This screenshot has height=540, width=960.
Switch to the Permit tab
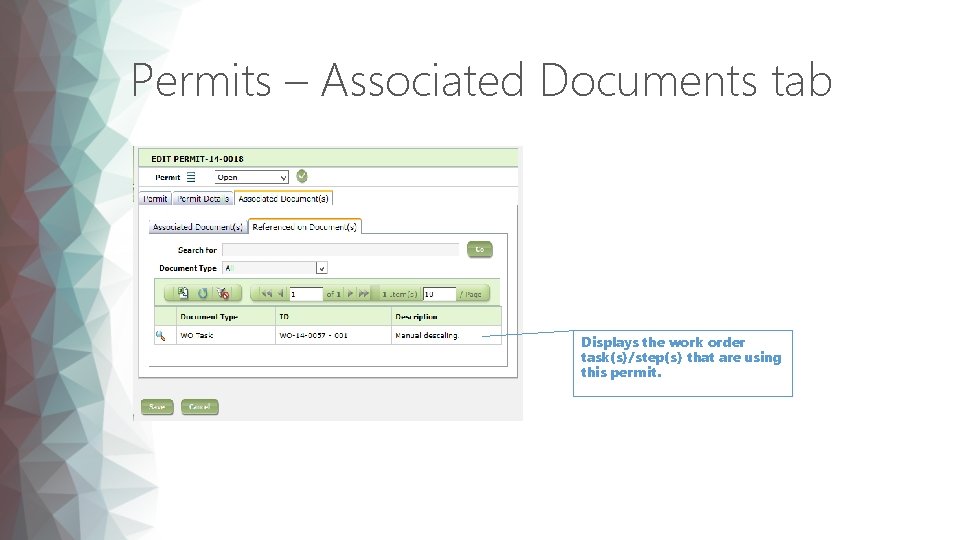tap(155, 198)
